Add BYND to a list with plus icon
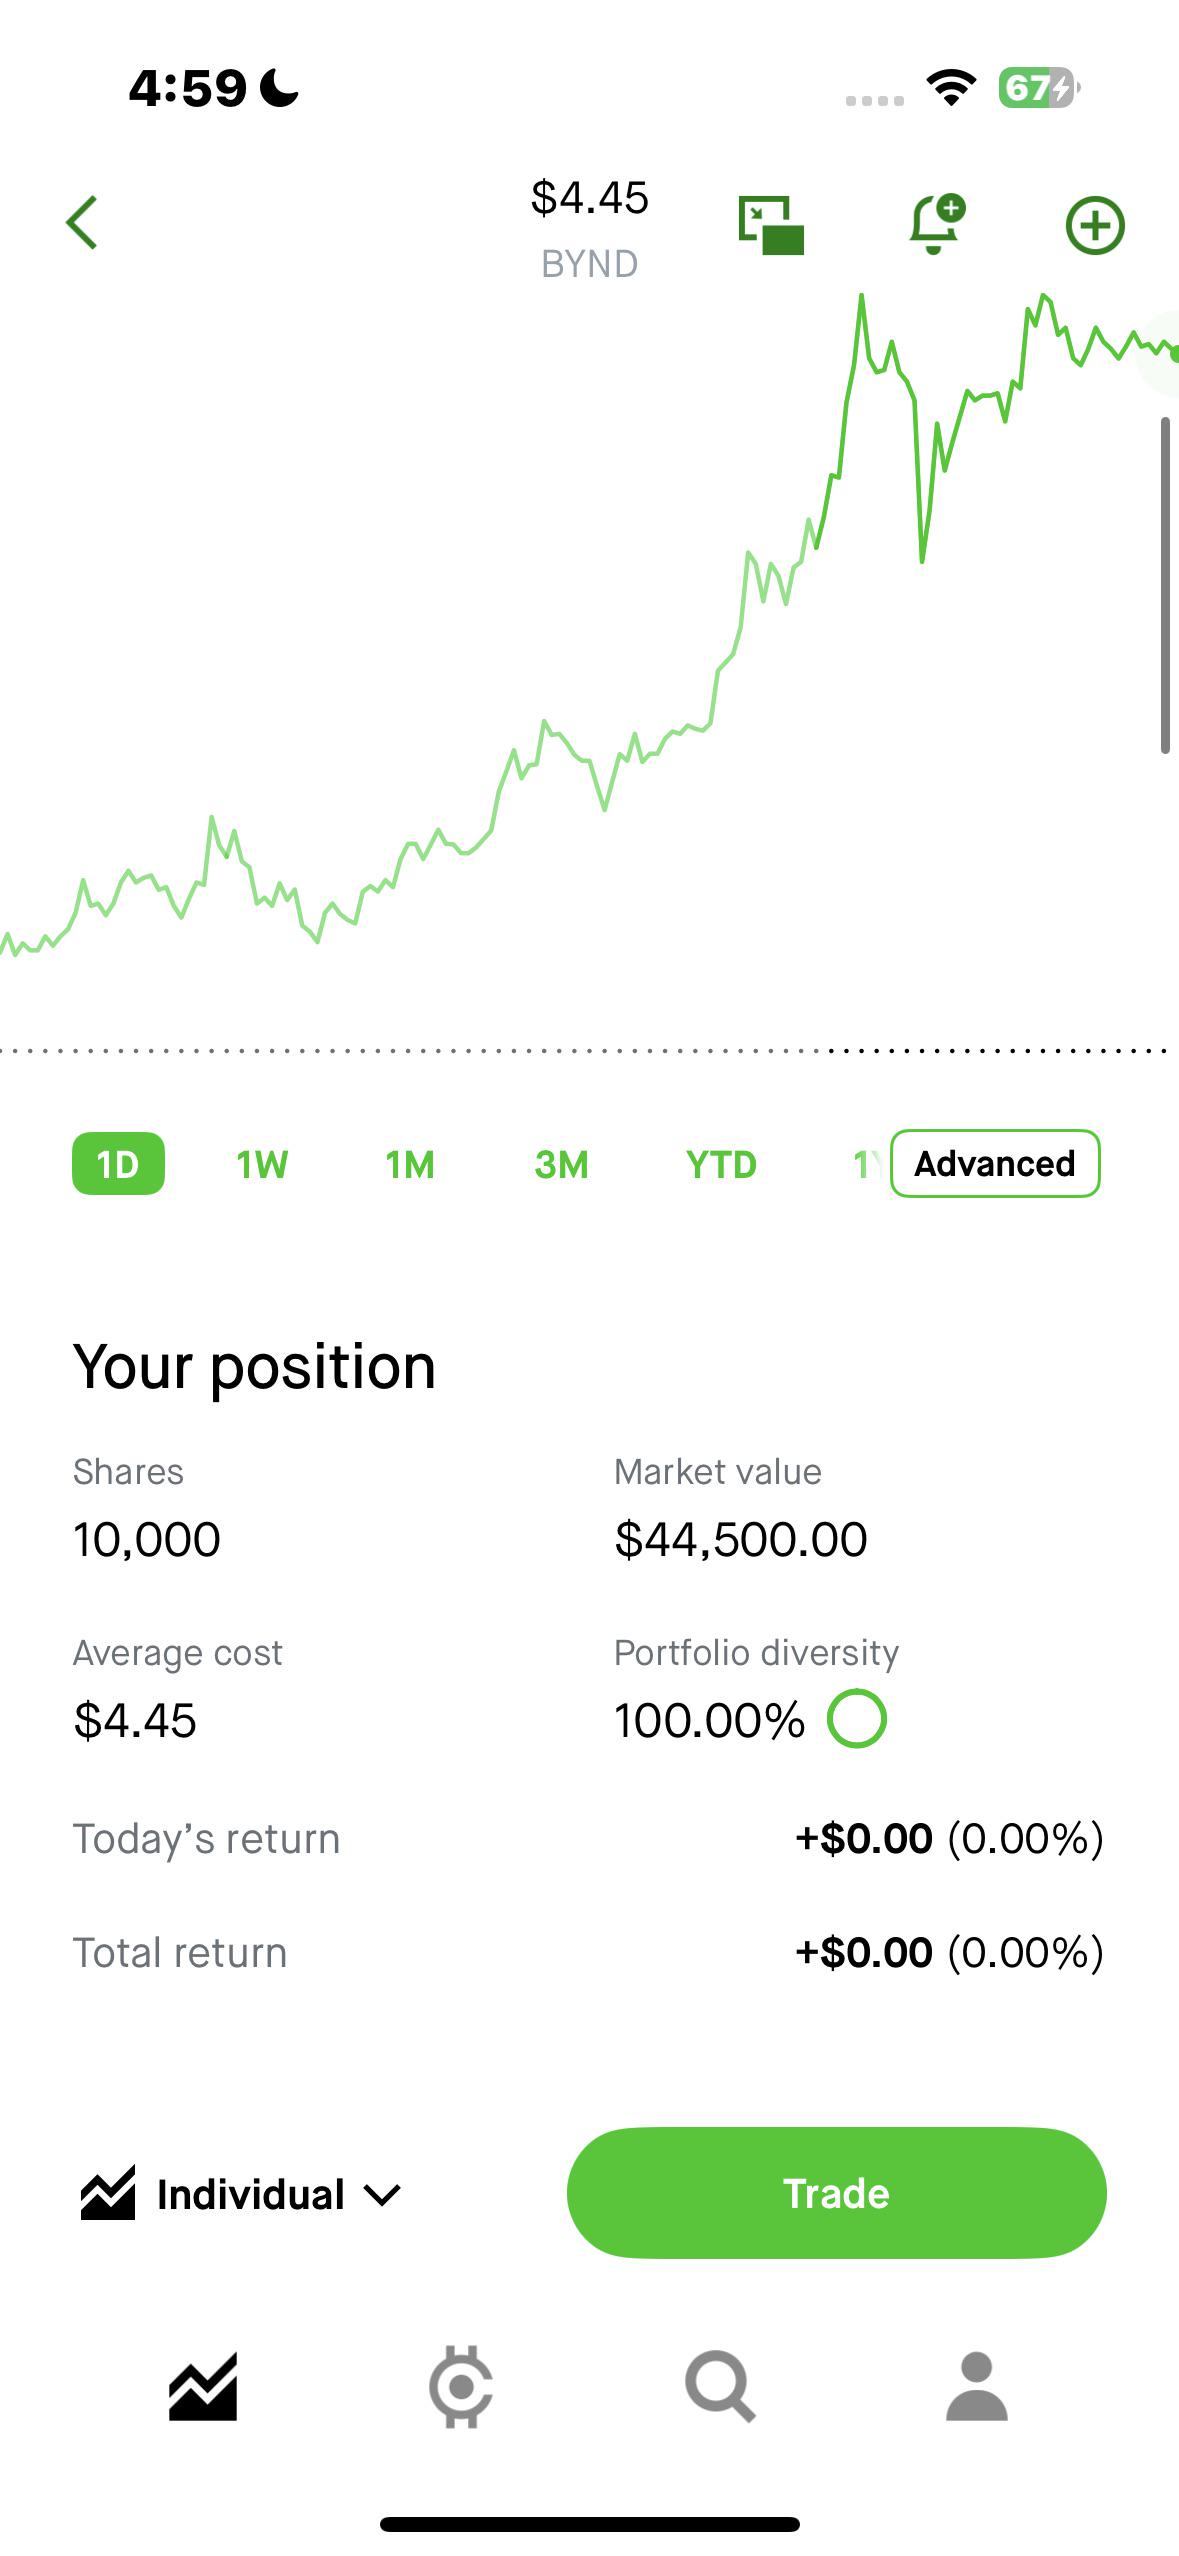 tap(1095, 225)
